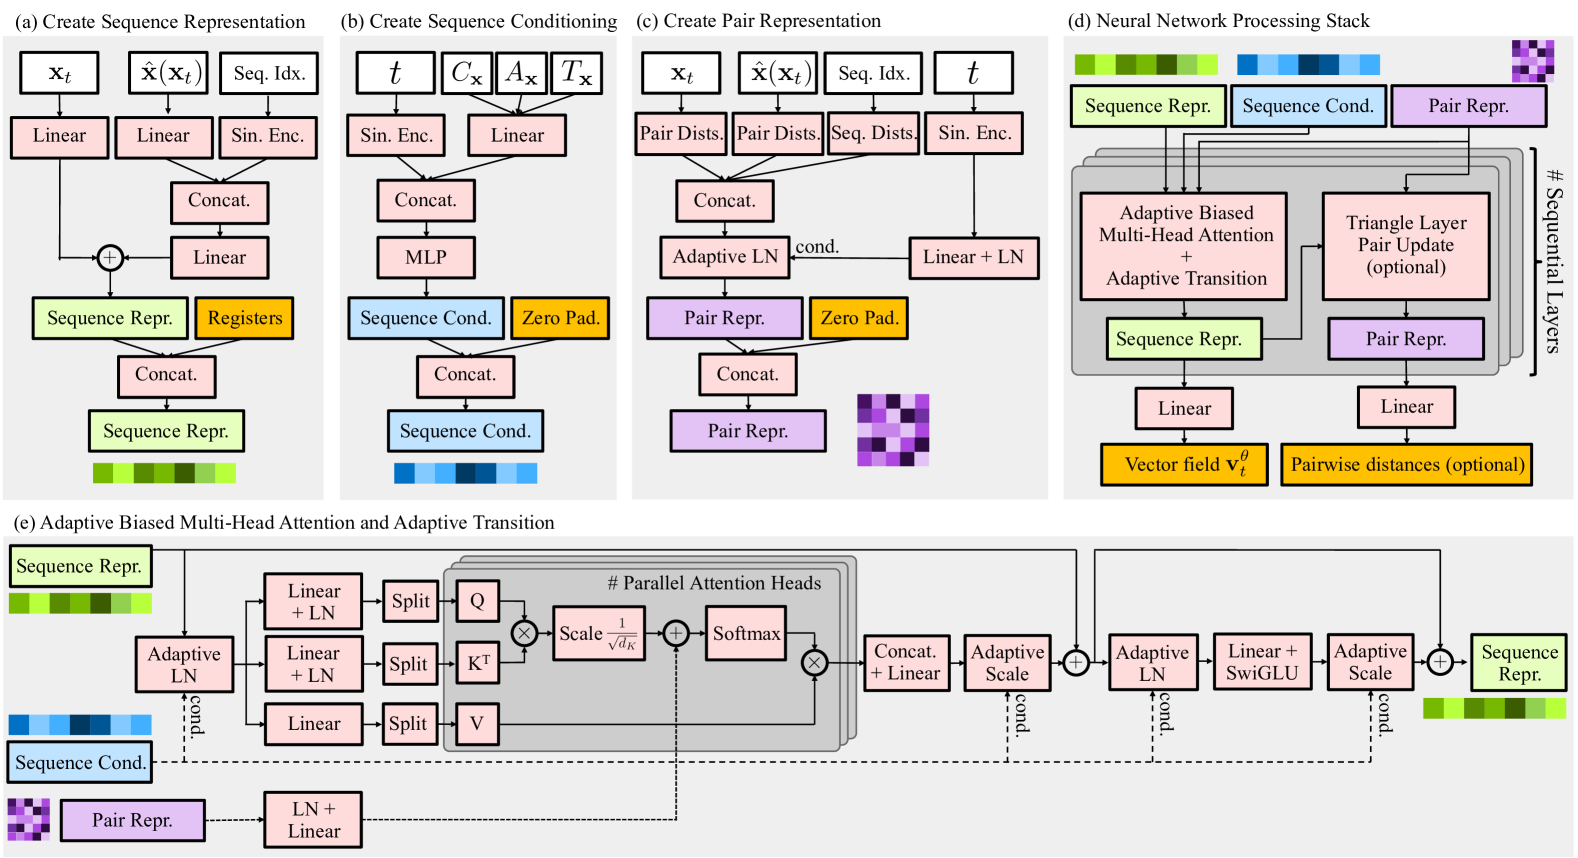Viewport: 1578px width, 858px height.
Task: Click the Pairwise distances (optional) box
Action: click(1407, 465)
